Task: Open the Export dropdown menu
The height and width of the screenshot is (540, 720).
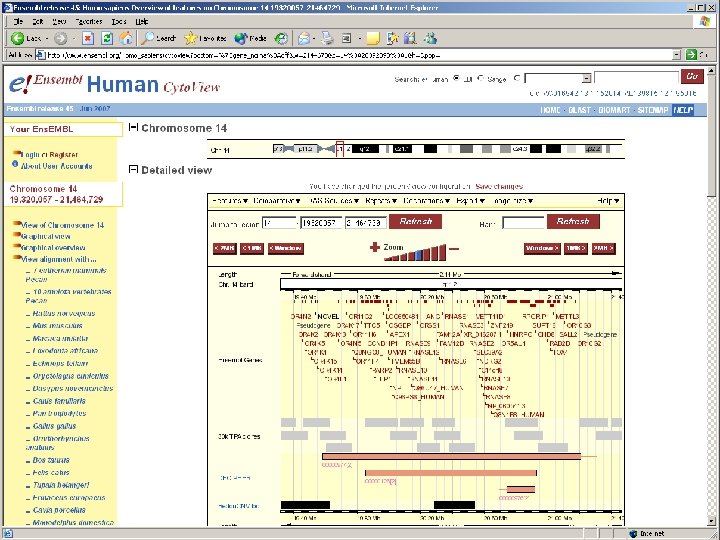Action: [x=471, y=201]
